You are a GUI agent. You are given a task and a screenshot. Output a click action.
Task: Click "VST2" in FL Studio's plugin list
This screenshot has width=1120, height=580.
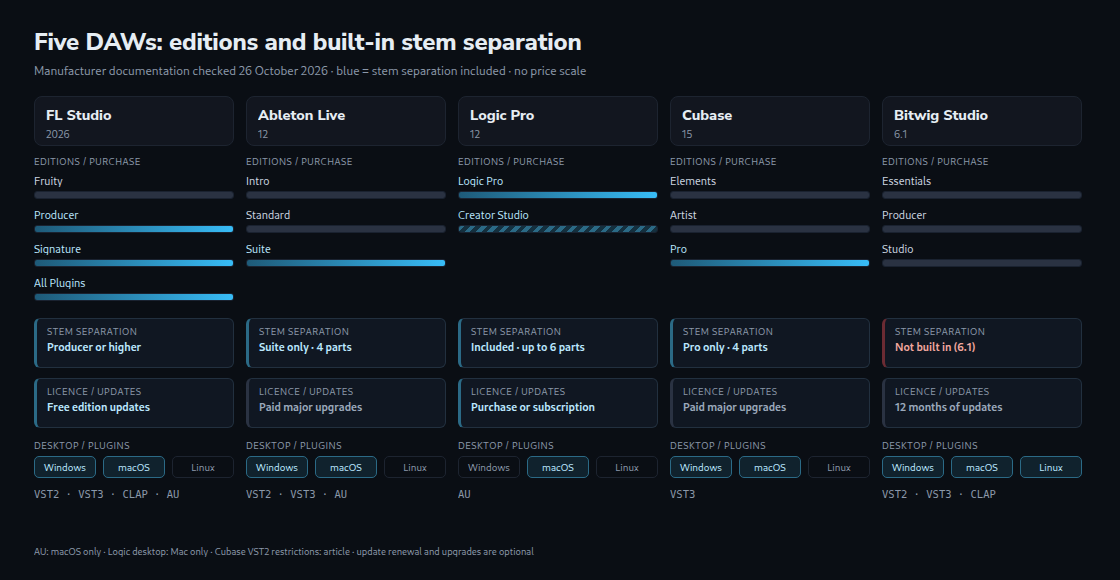click(46, 494)
